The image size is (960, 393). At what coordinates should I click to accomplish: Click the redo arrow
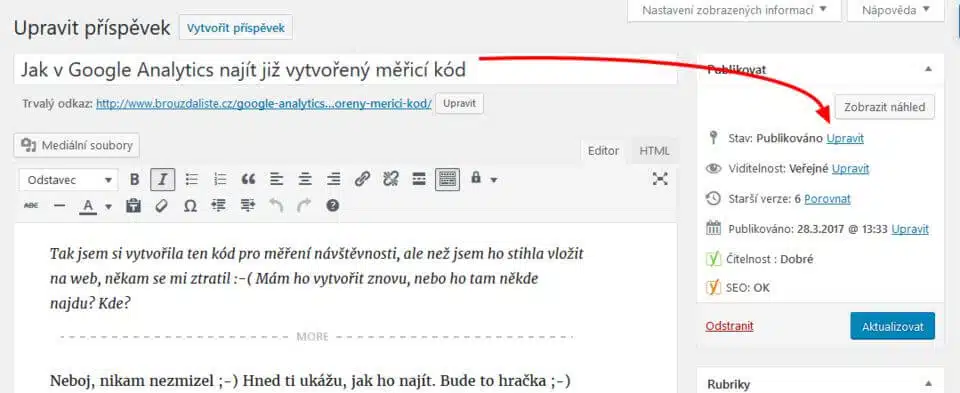[x=304, y=206]
